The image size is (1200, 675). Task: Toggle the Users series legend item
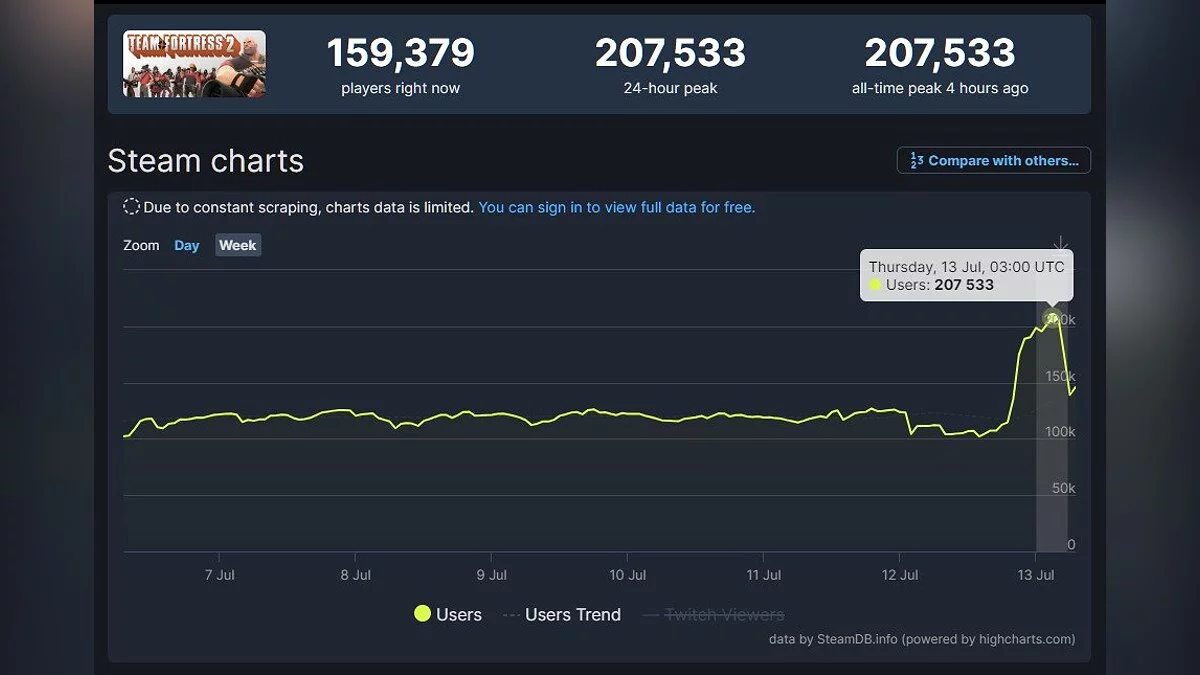click(448, 614)
